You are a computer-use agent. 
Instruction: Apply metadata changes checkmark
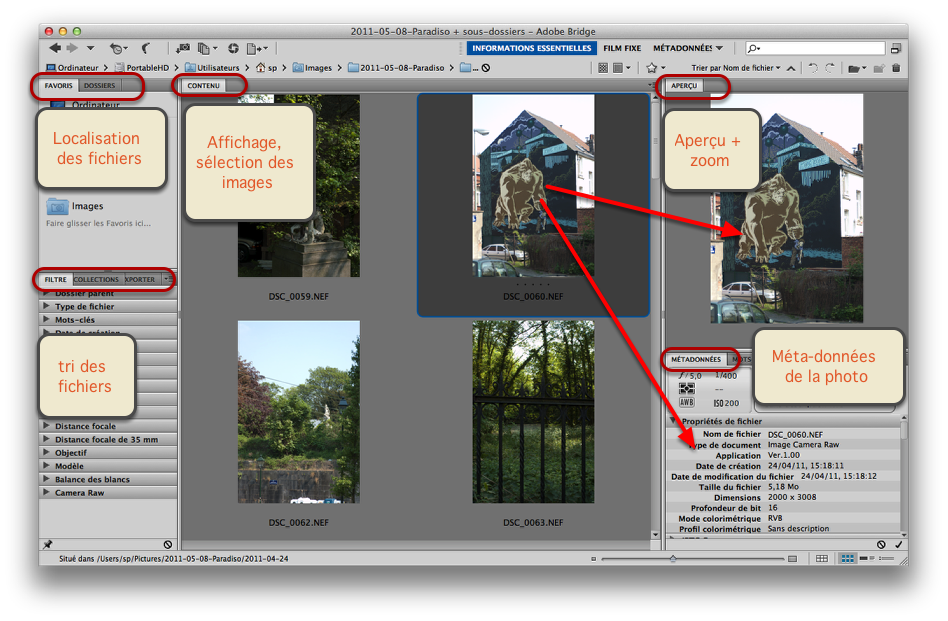point(898,544)
